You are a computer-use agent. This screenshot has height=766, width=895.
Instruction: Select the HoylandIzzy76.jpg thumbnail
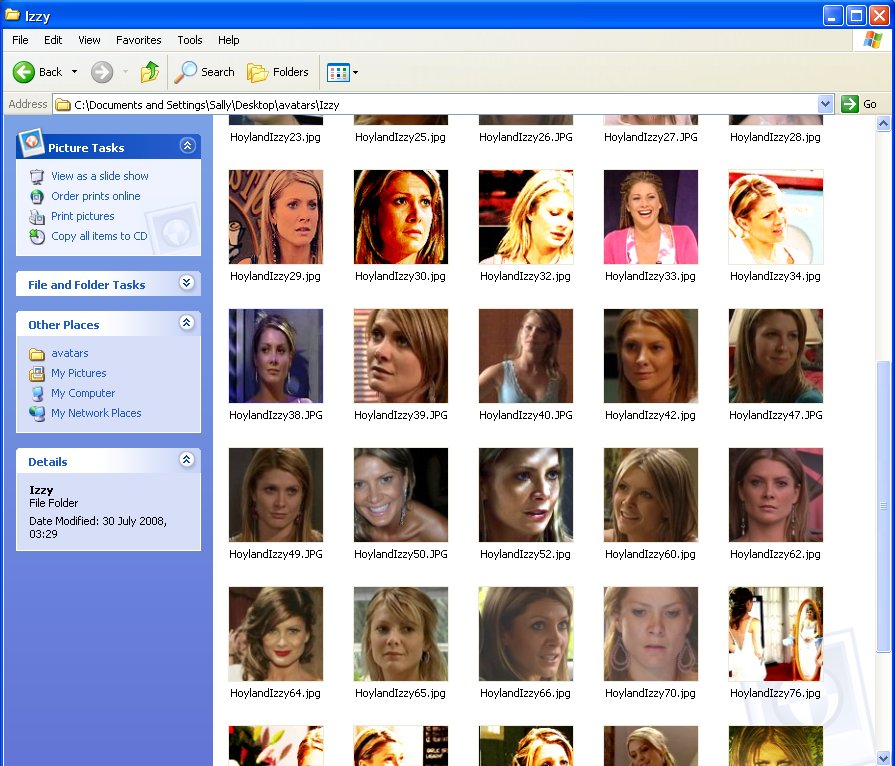coord(776,634)
